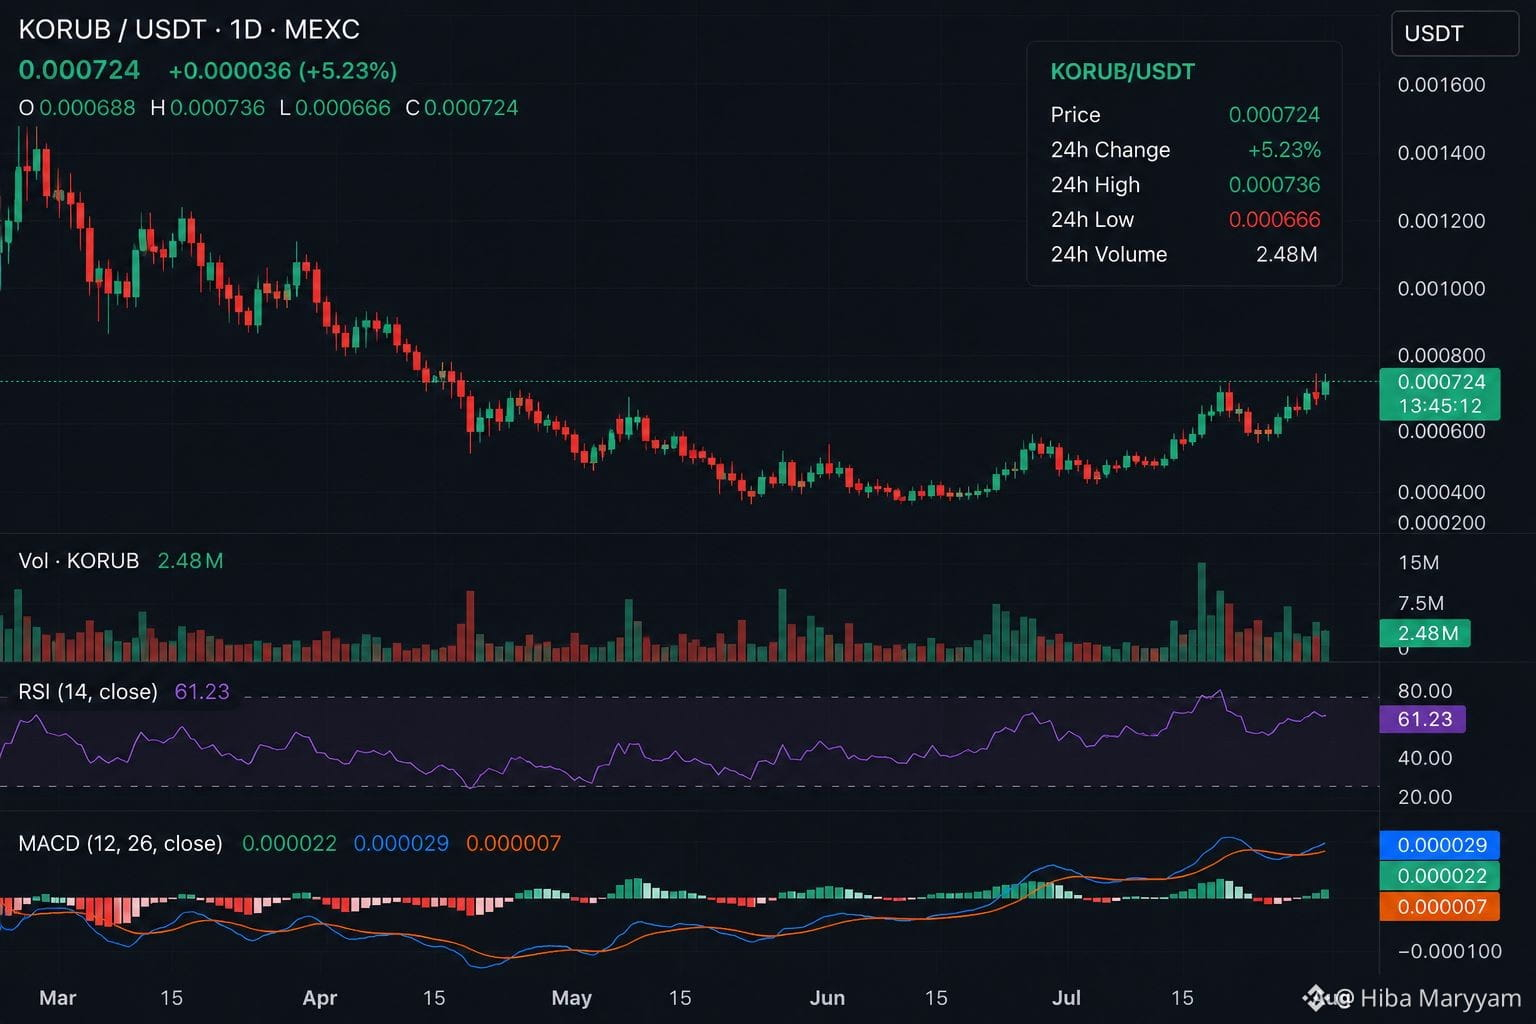Click the 0.001000 price axis label
This screenshot has width=1536, height=1024.
point(1441,289)
